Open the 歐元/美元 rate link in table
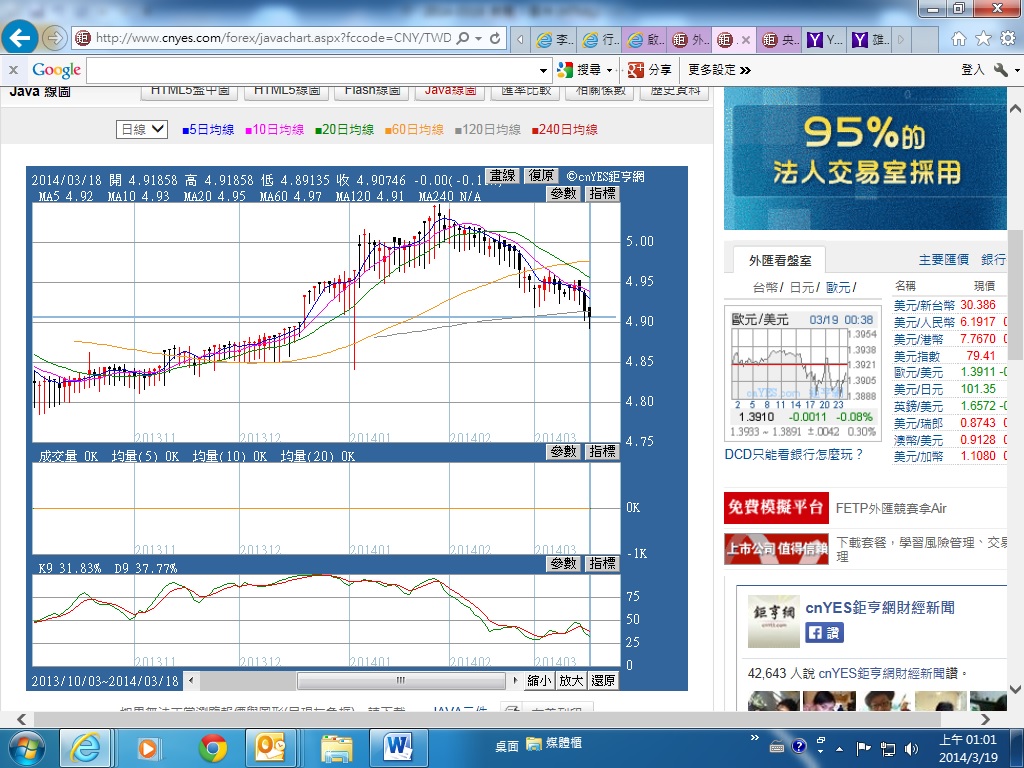The image size is (1024, 768). (918, 372)
